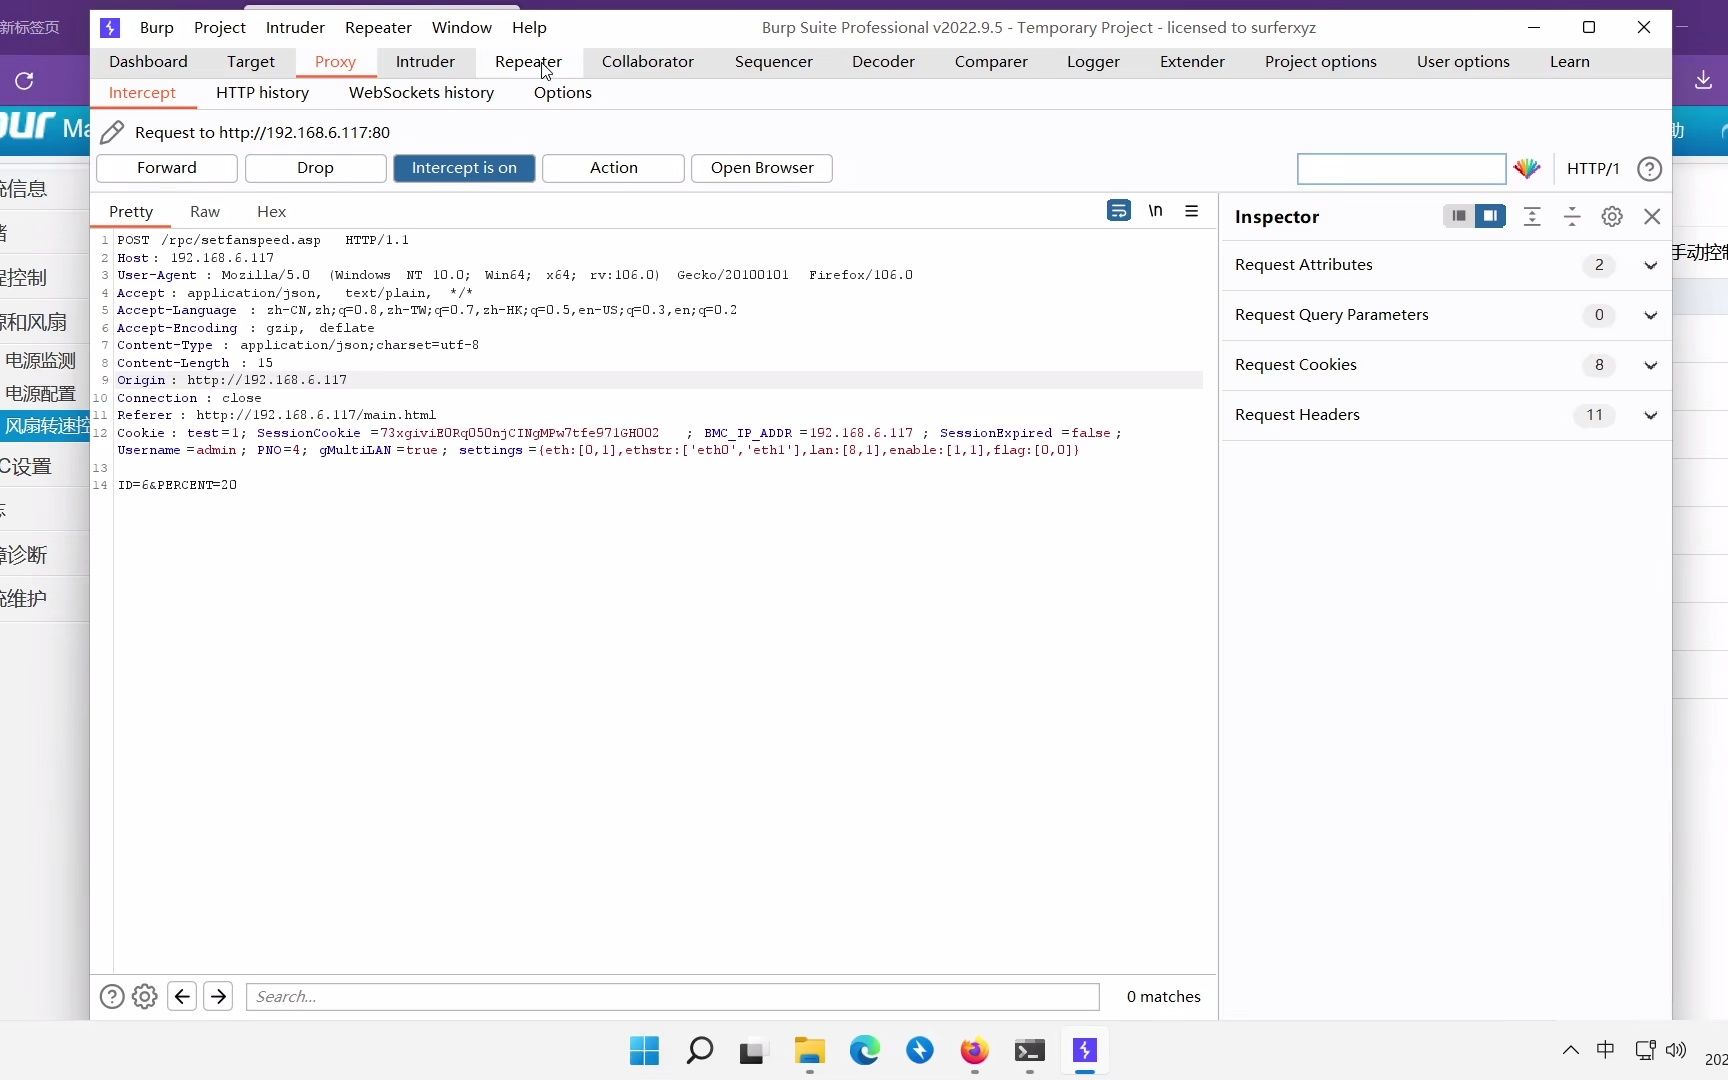Select Inspector right layout view icon
1728x1080 pixels.
(x=1490, y=216)
